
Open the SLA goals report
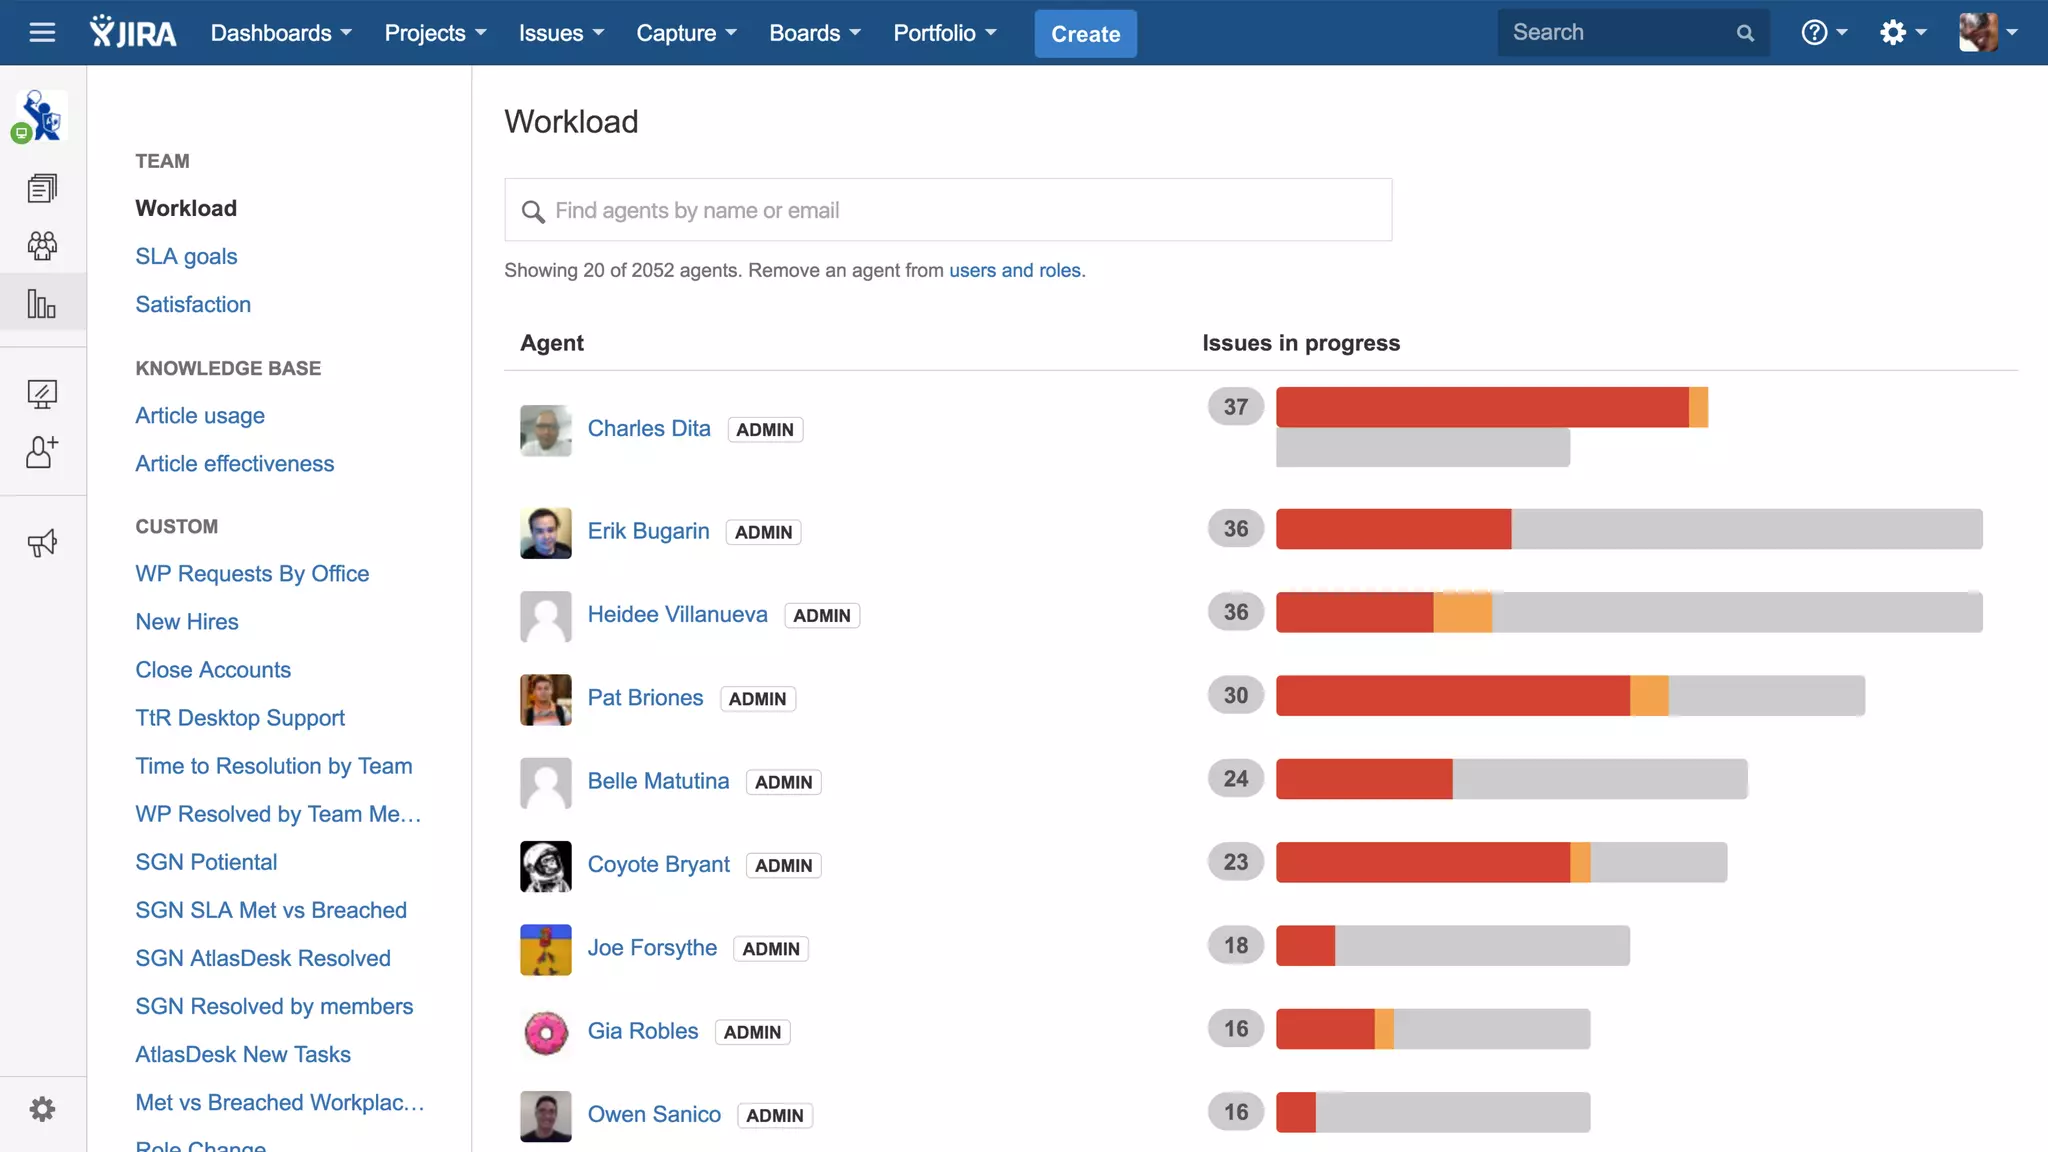point(186,256)
